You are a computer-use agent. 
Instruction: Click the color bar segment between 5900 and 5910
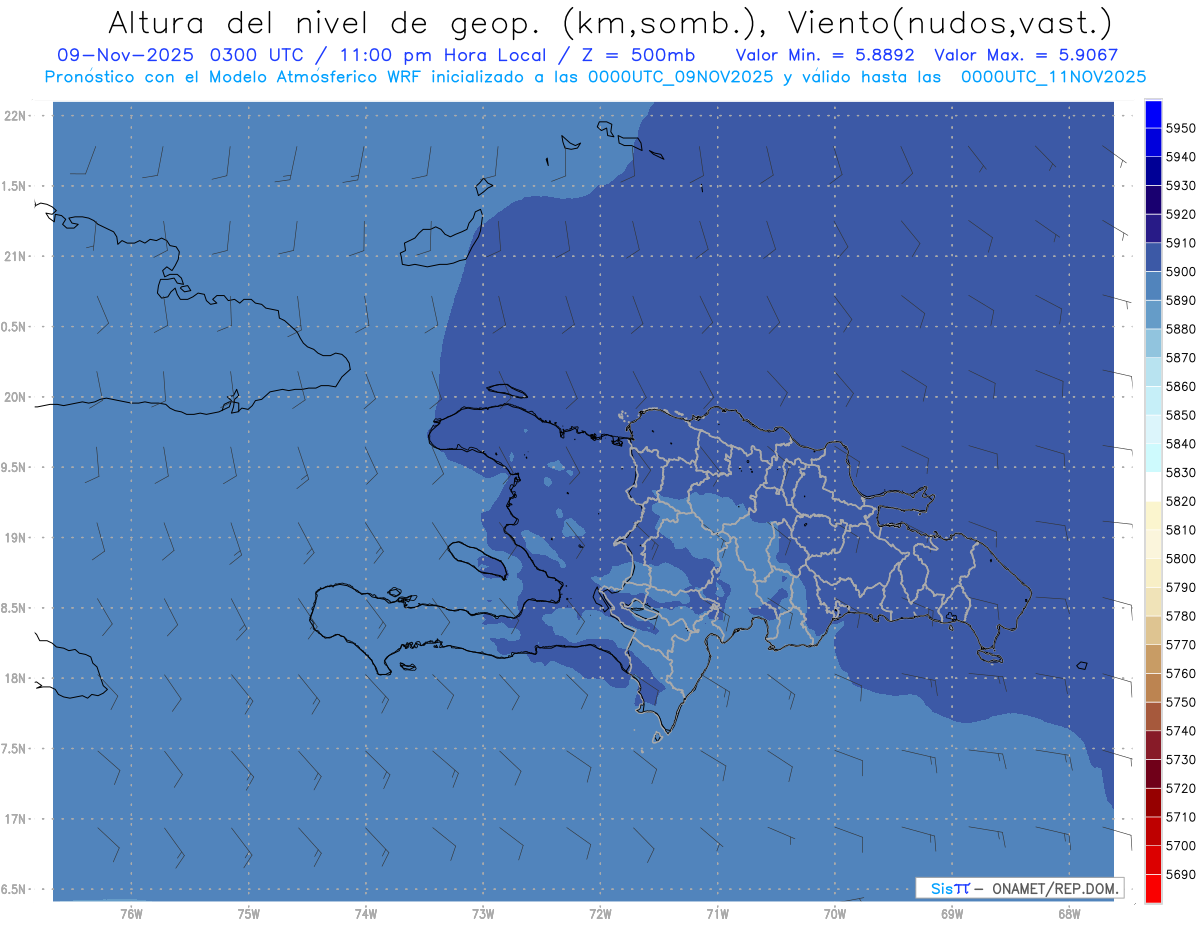tap(1153, 257)
